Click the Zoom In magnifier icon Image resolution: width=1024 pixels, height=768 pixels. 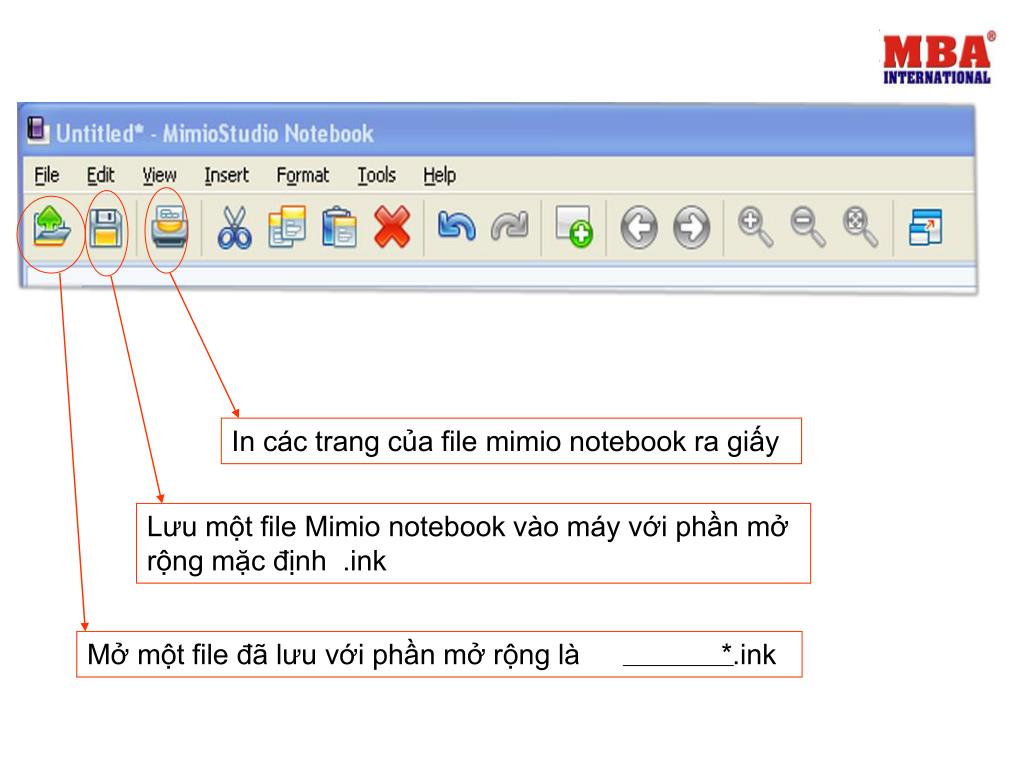(756, 227)
